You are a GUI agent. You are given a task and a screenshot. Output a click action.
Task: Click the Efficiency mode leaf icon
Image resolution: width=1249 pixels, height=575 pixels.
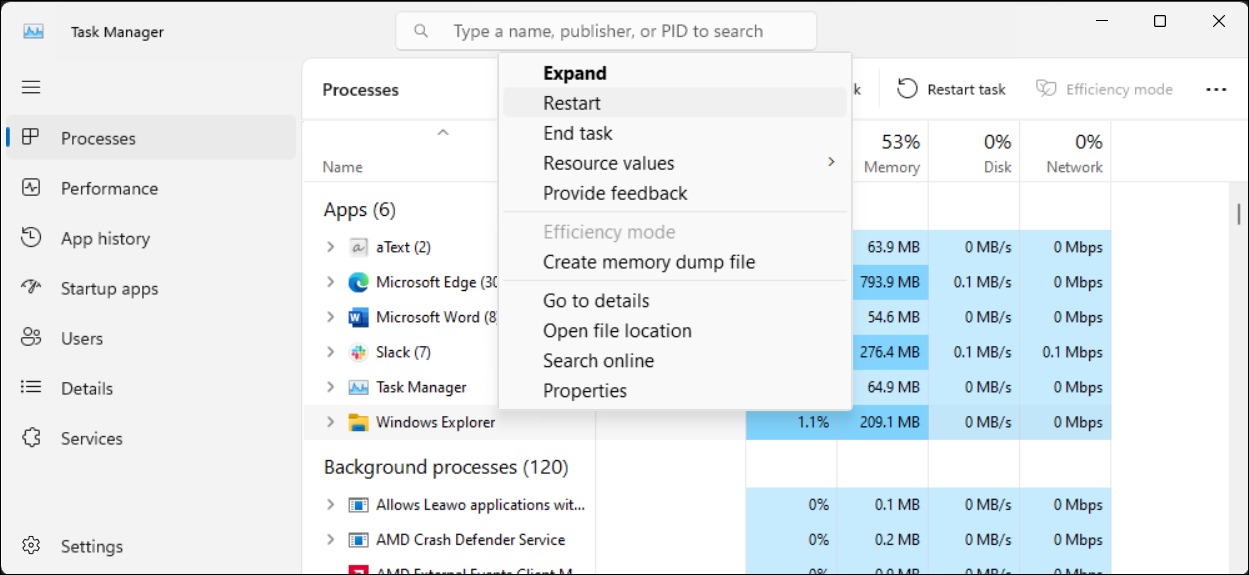point(1046,89)
